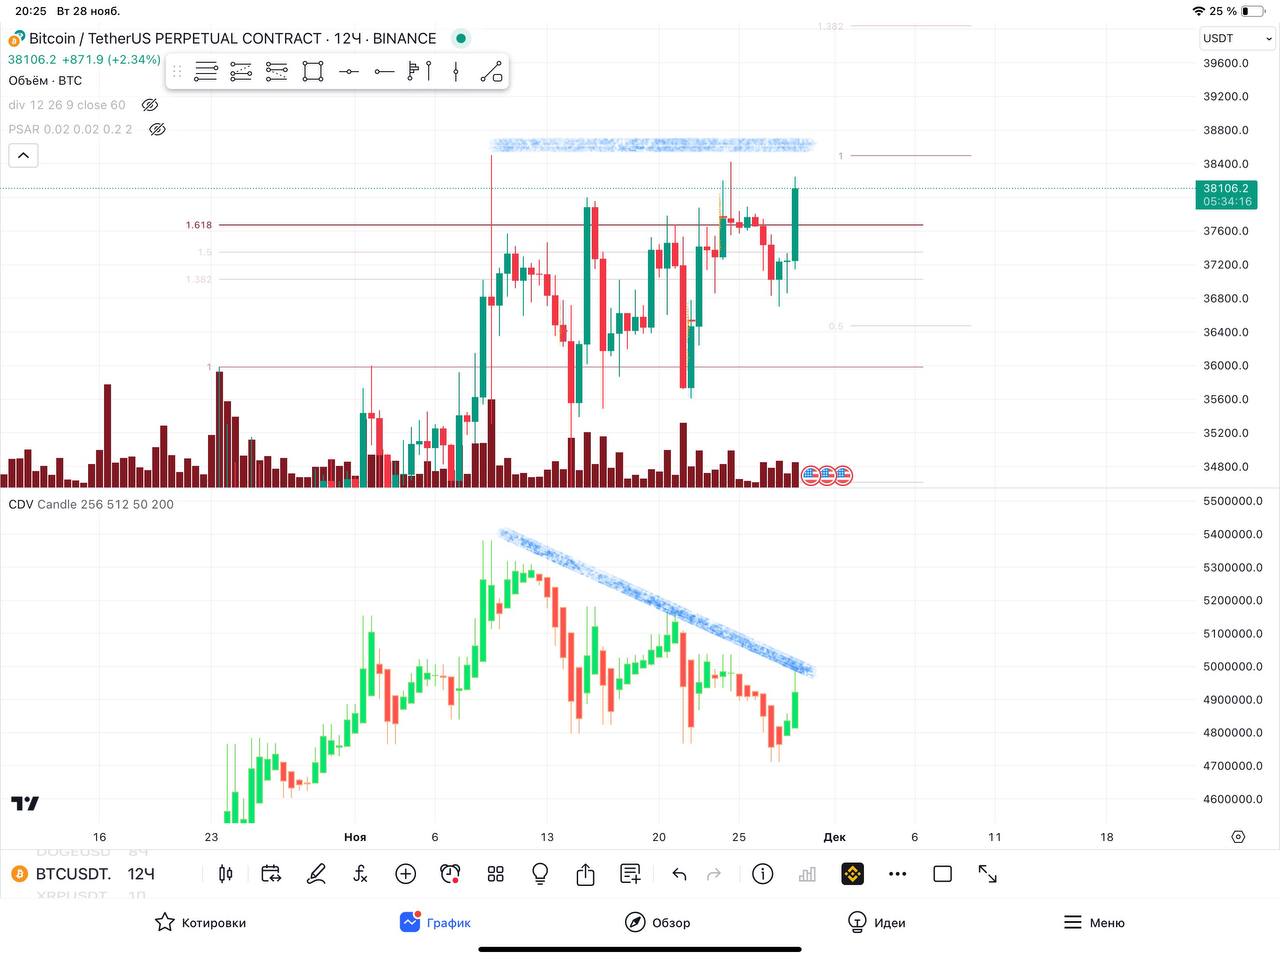Switch to the Котировки tab

click(200, 922)
